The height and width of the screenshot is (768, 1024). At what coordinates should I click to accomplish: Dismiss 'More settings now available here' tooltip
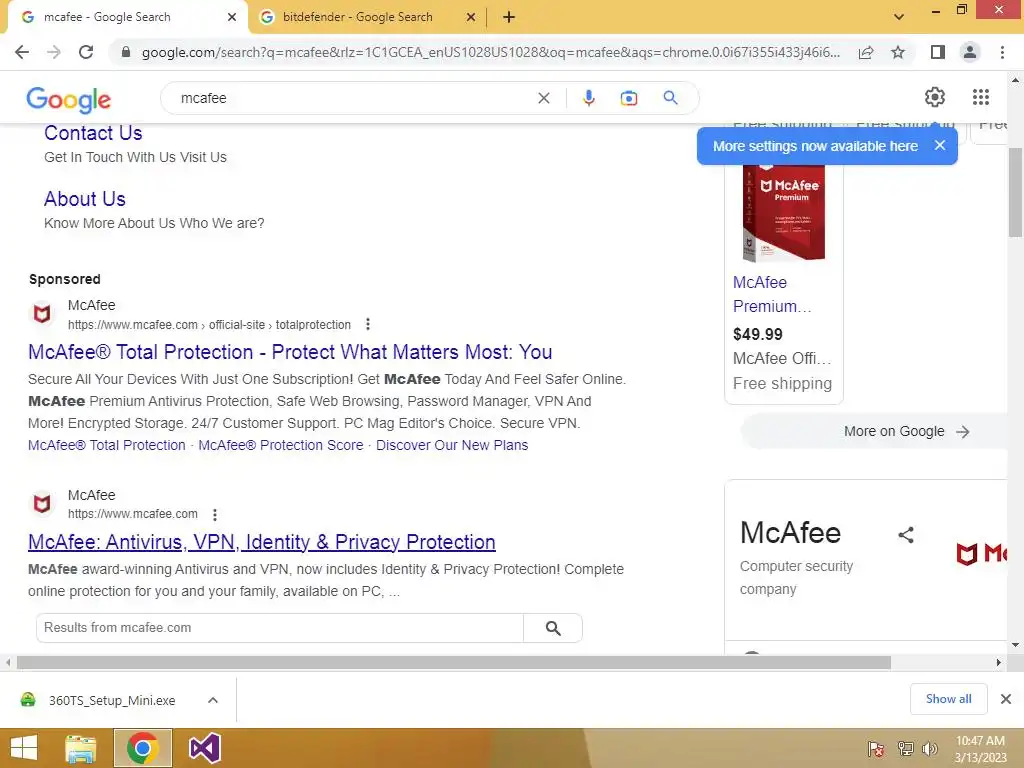[940, 145]
